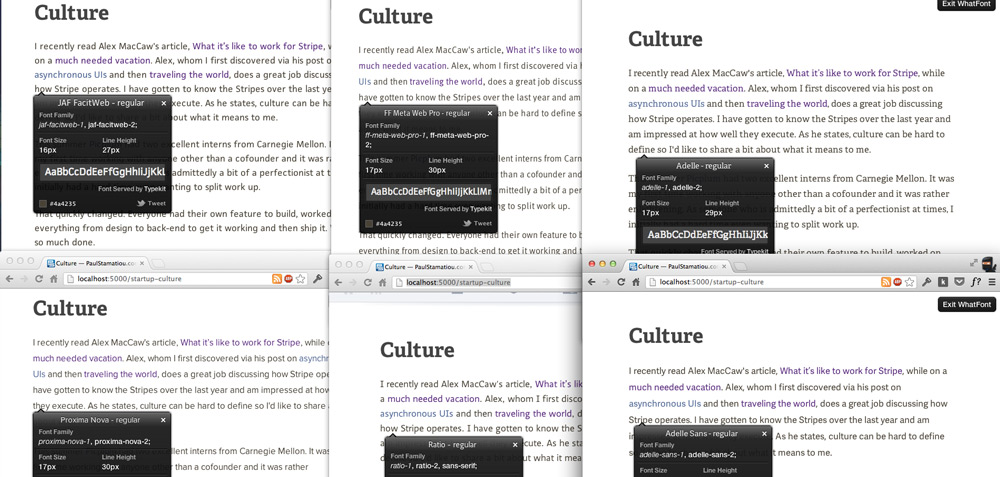Open new tab in Adelle Sans window
This screenshot has width=1000, height=477.
click(x=742, y=267)
